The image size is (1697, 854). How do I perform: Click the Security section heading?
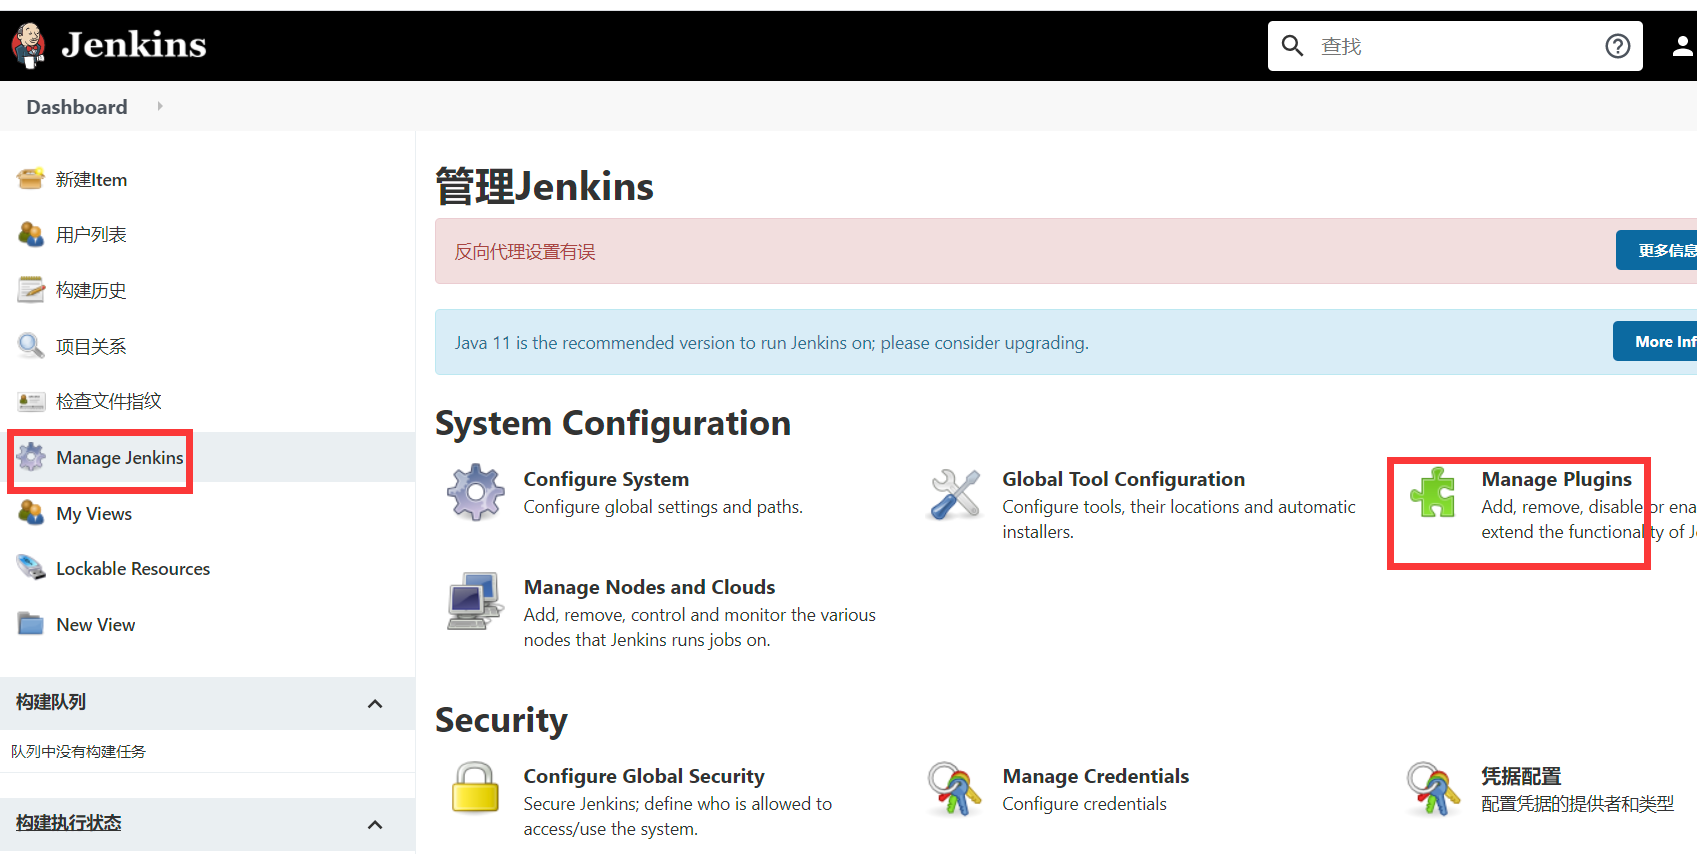coord(501,720)
